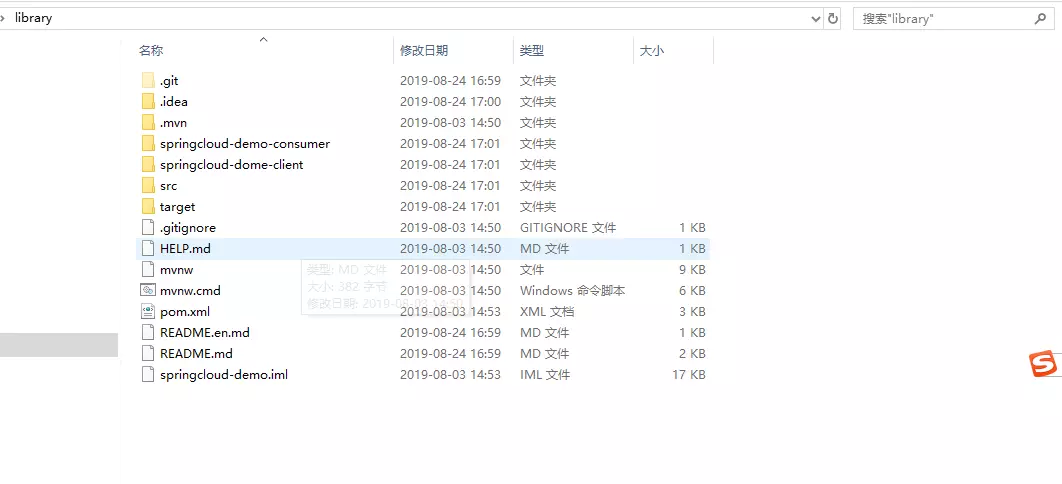The height and width of the screenshot is (484, 1062).
Task: Click the HELP.md file icon
Action: [148, 248]
